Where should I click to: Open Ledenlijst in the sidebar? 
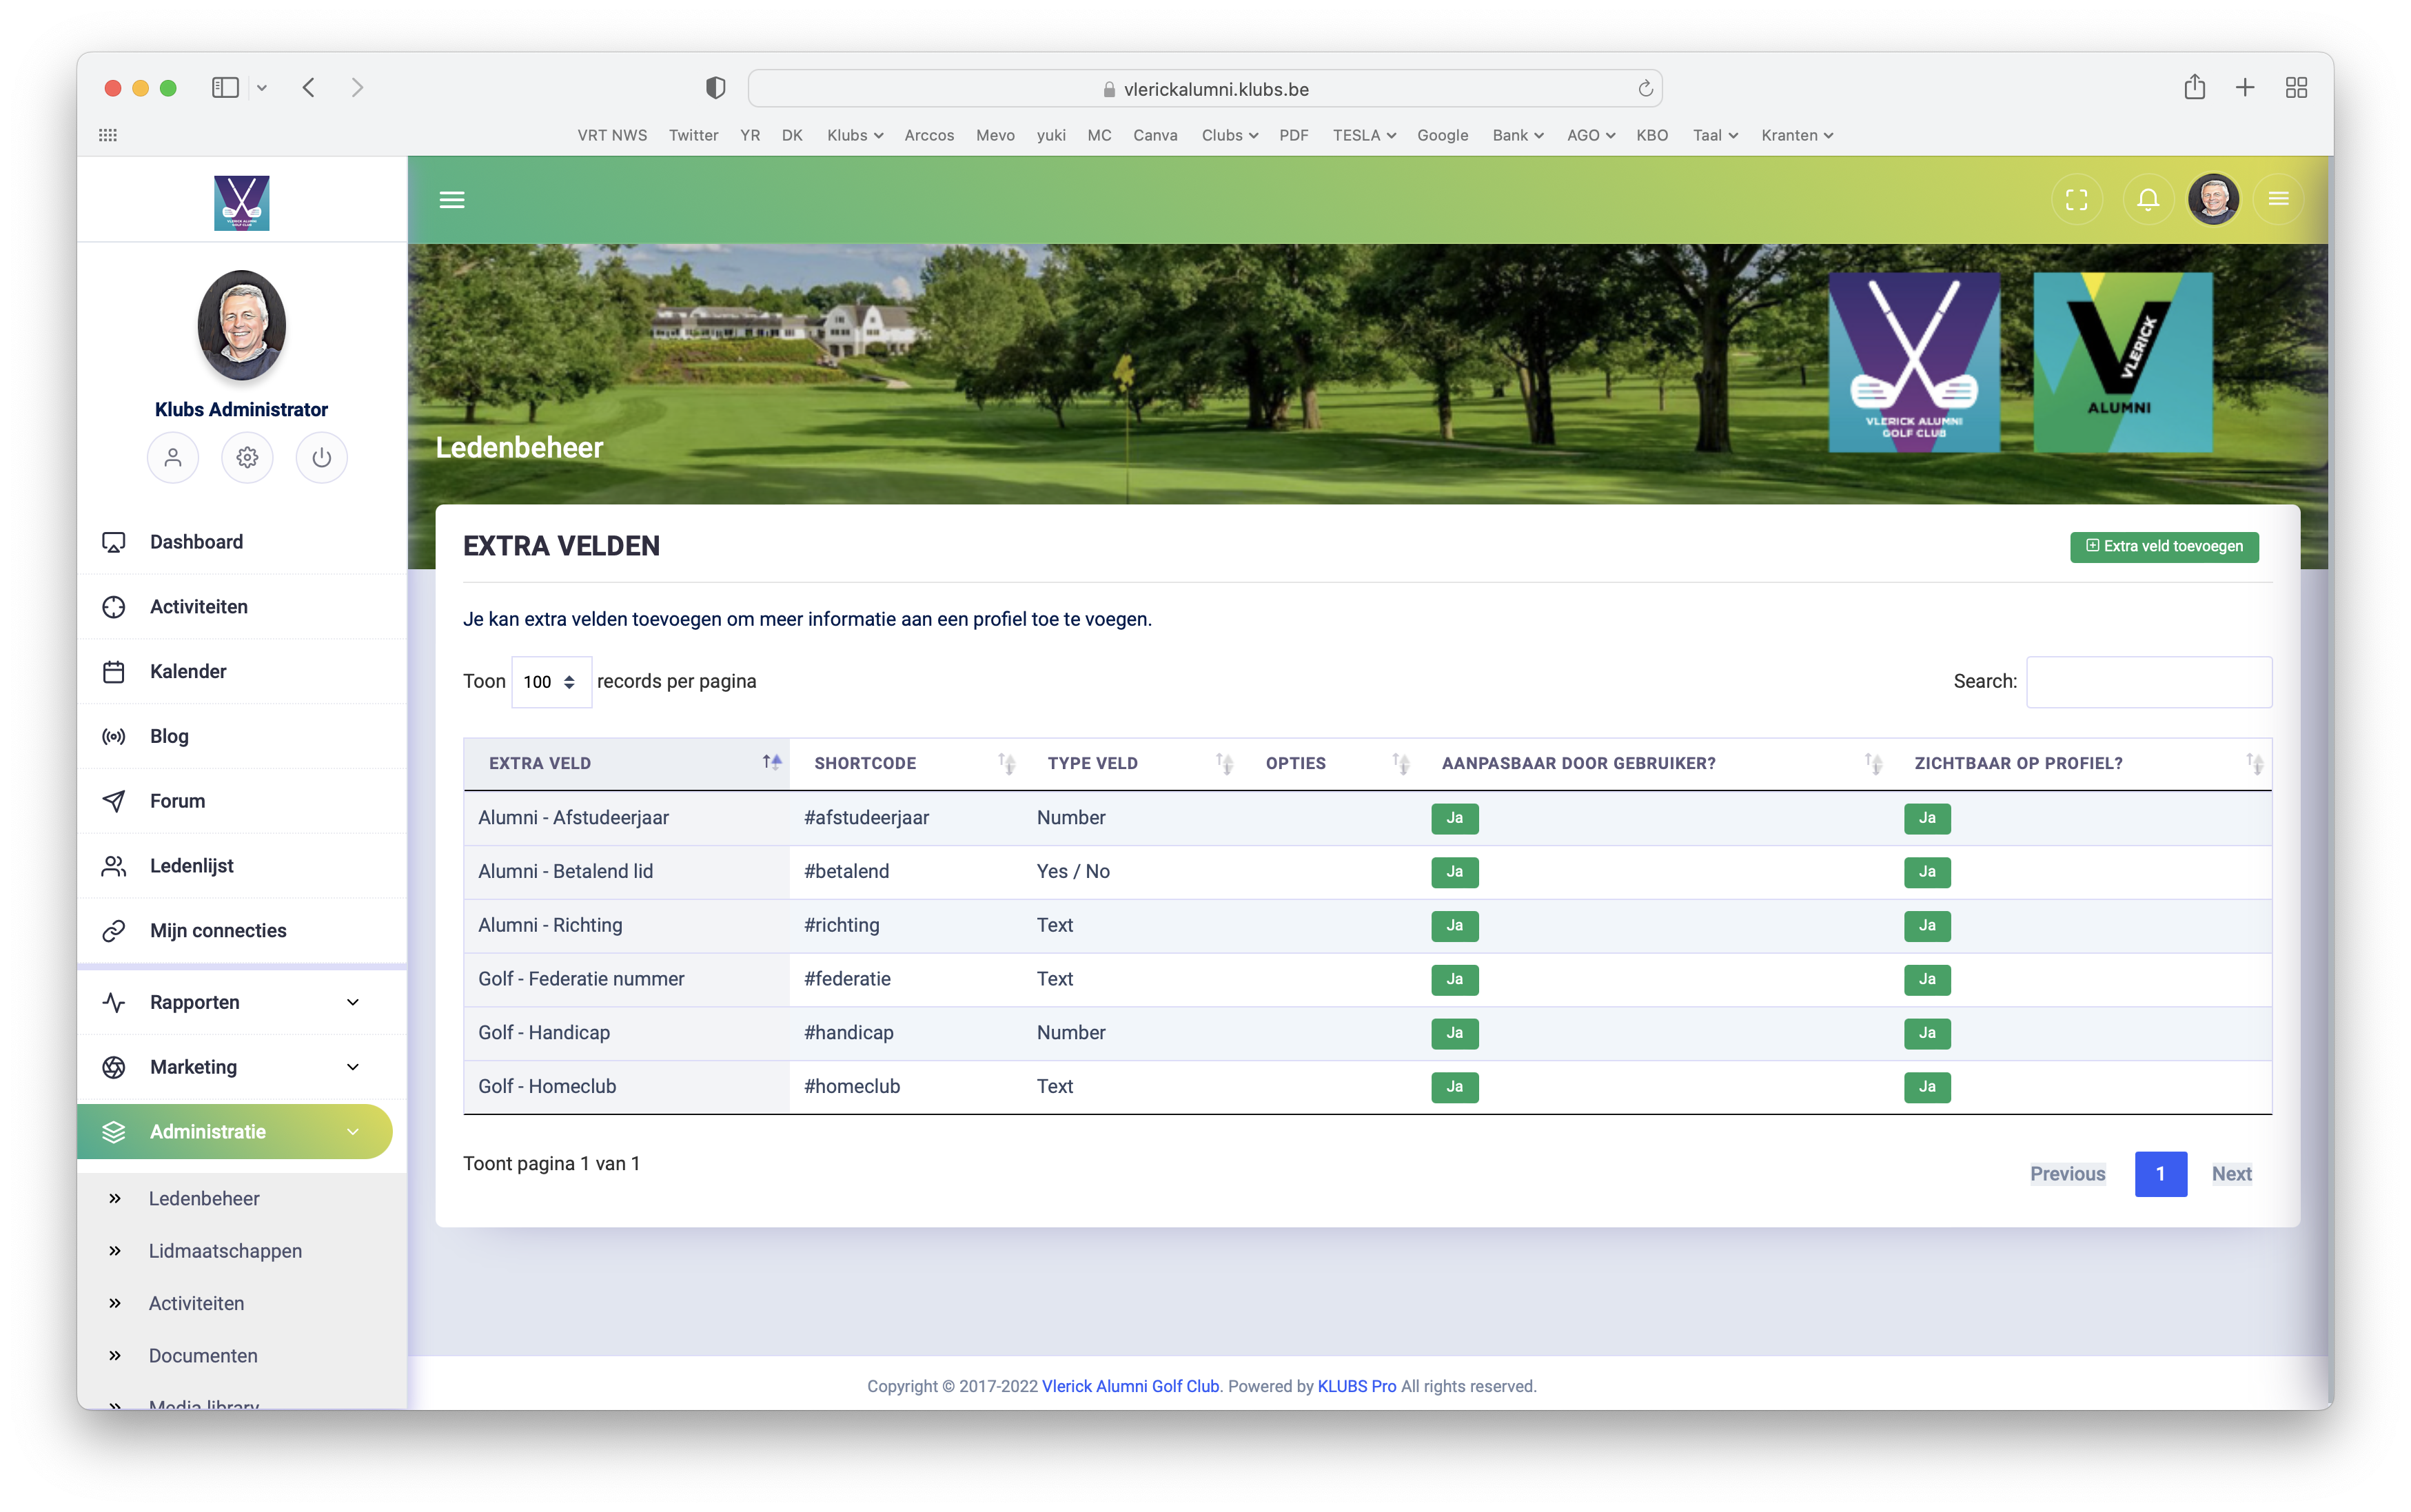click(x=191, y=866)
